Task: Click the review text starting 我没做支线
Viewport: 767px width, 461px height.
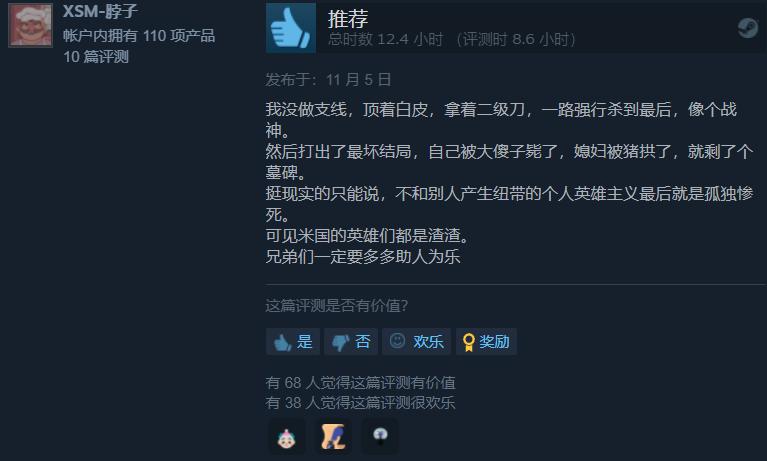Action: pos(509,183)
